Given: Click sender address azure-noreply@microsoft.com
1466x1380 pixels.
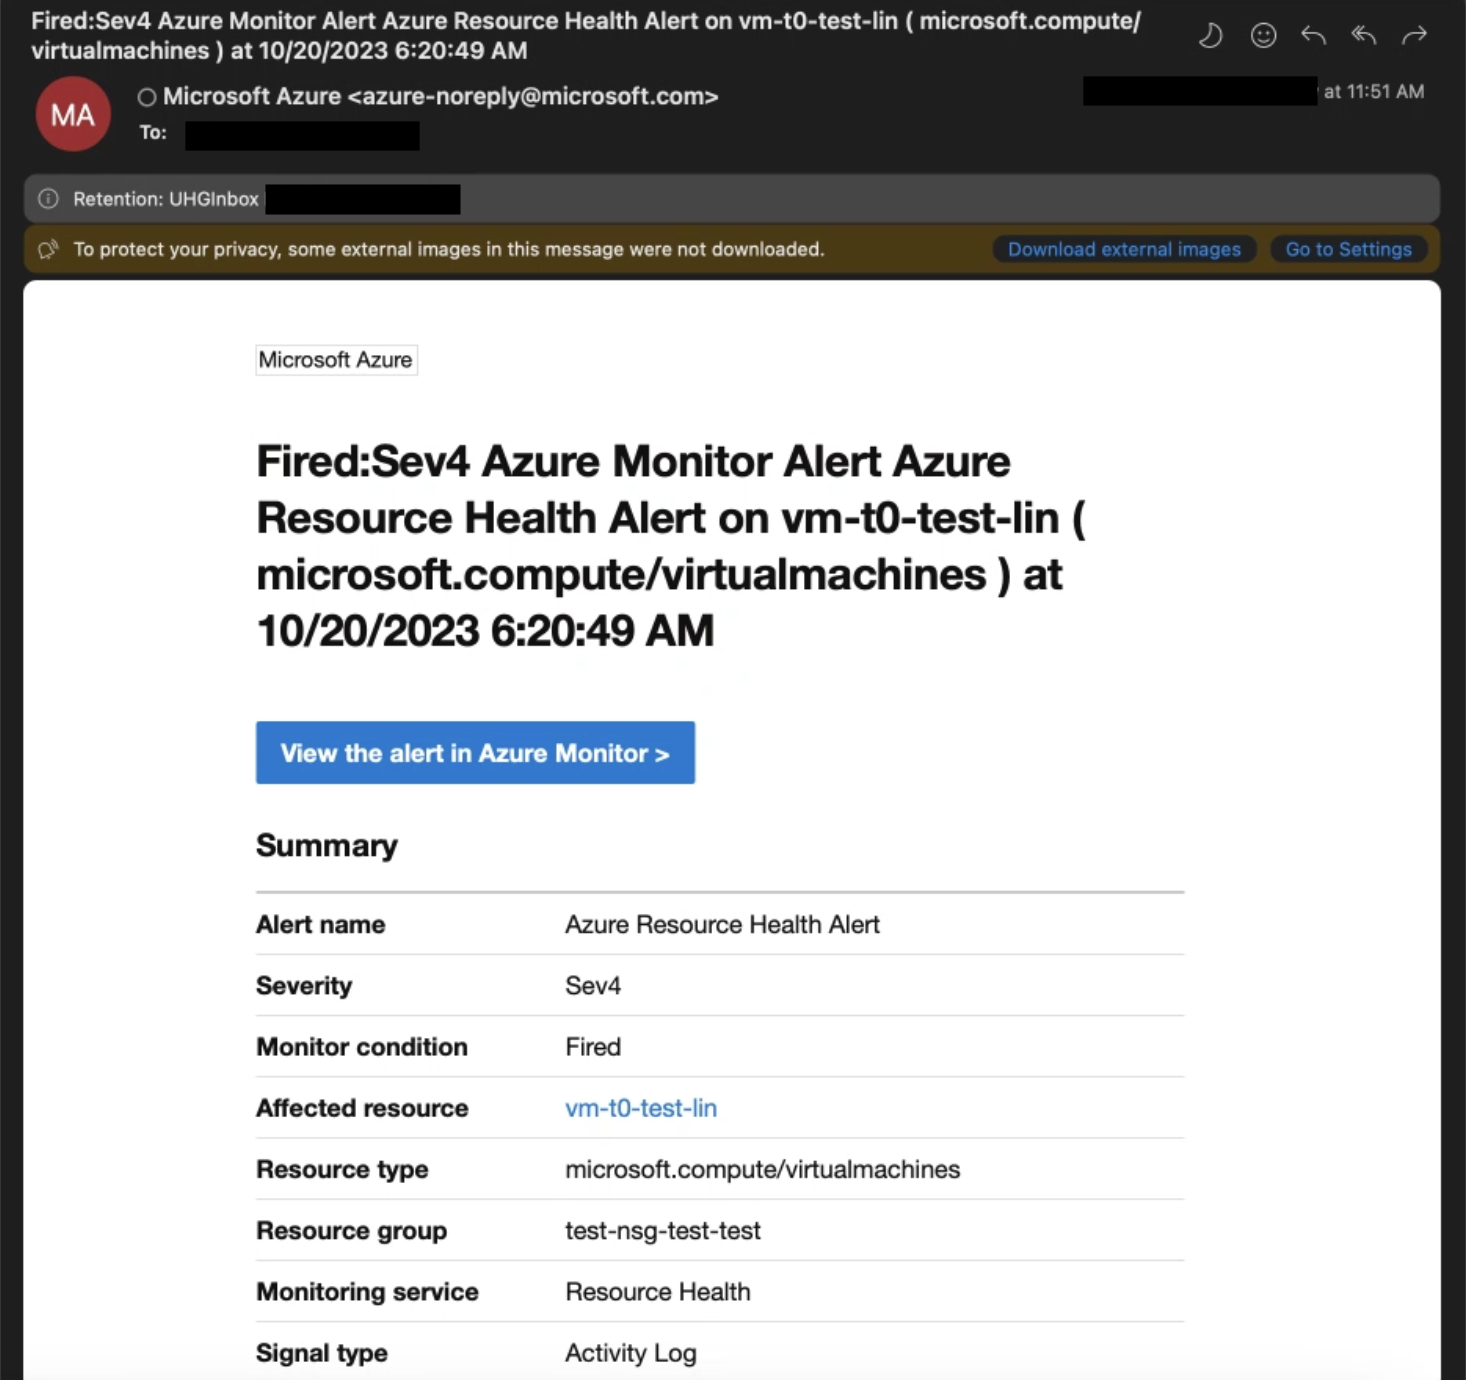Looking at the screenshot, I should coord(532,97).
